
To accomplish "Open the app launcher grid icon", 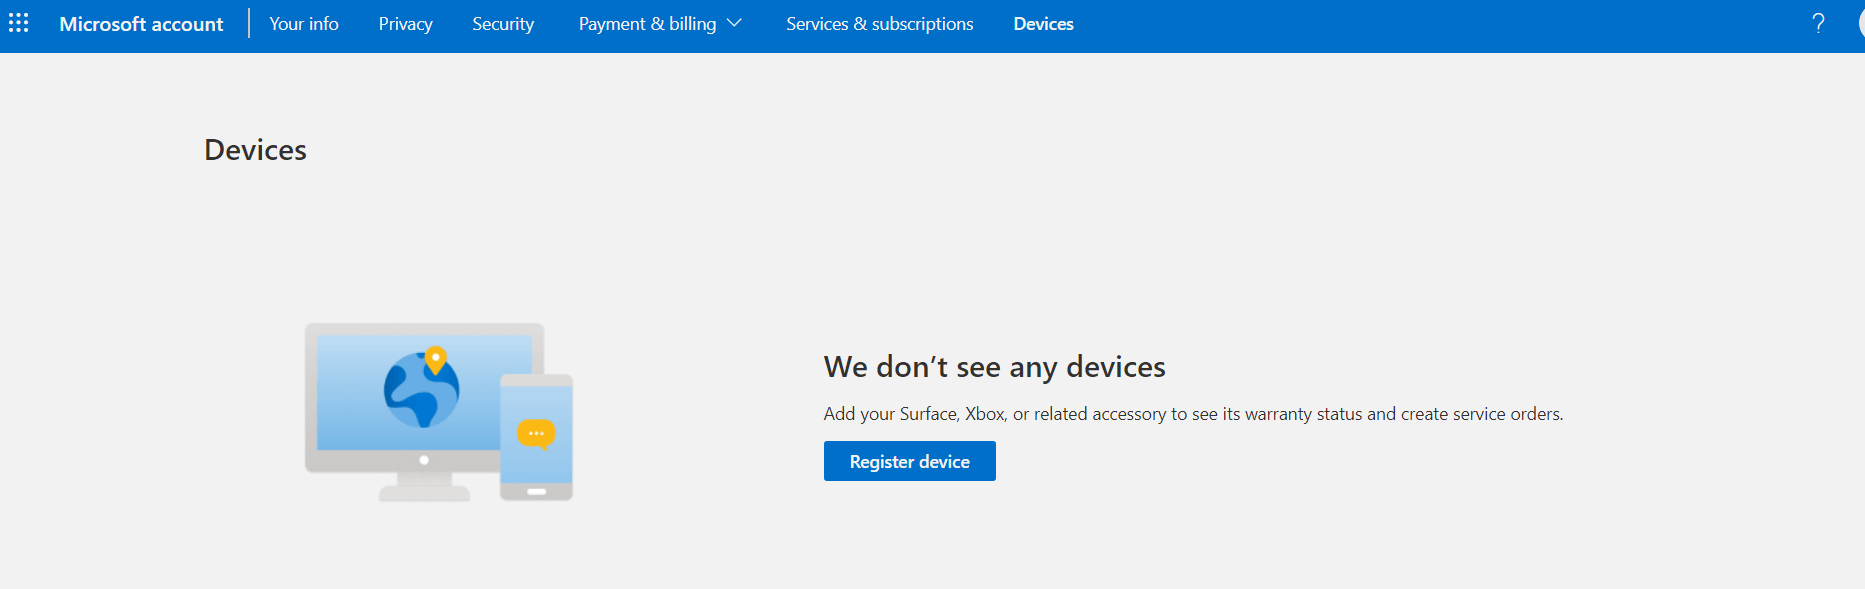I will coord(19,23).
